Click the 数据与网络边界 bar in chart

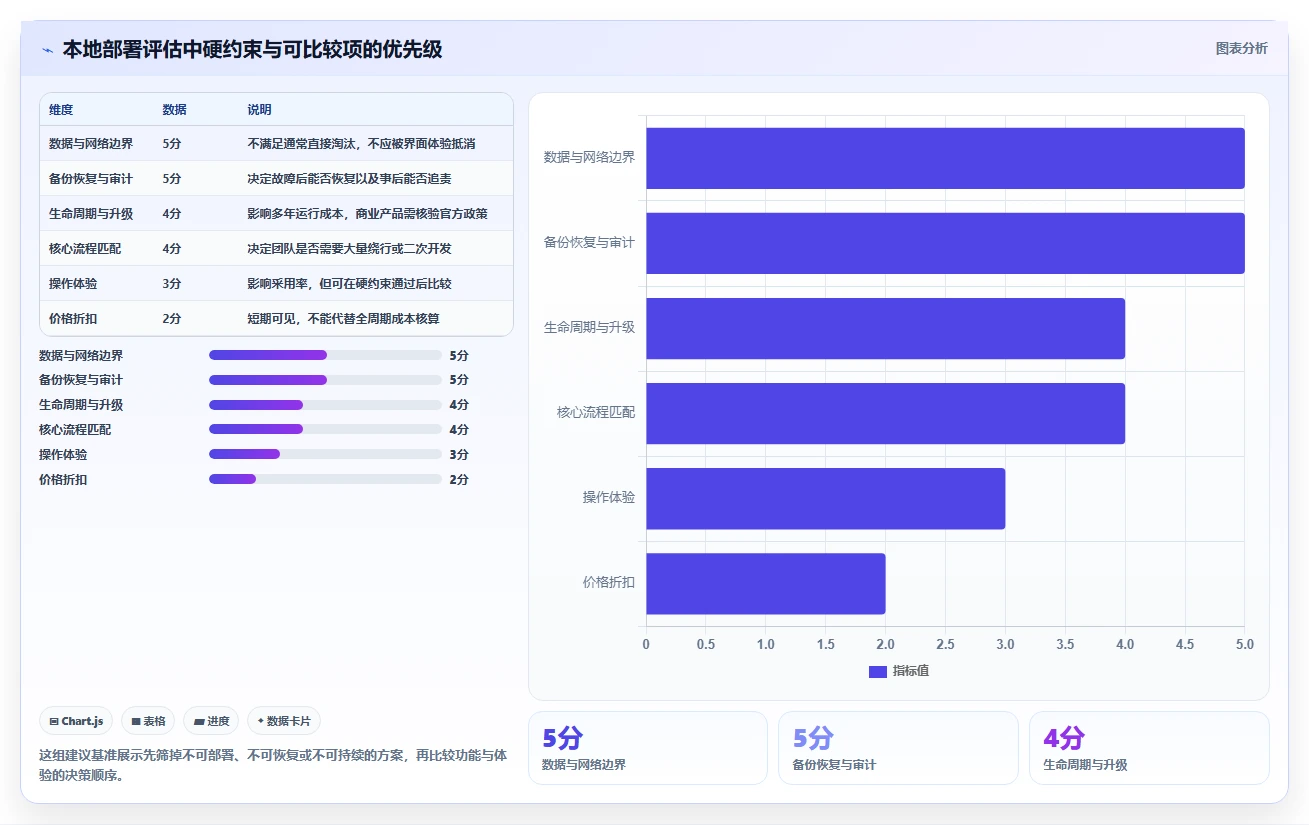[945, 158]
